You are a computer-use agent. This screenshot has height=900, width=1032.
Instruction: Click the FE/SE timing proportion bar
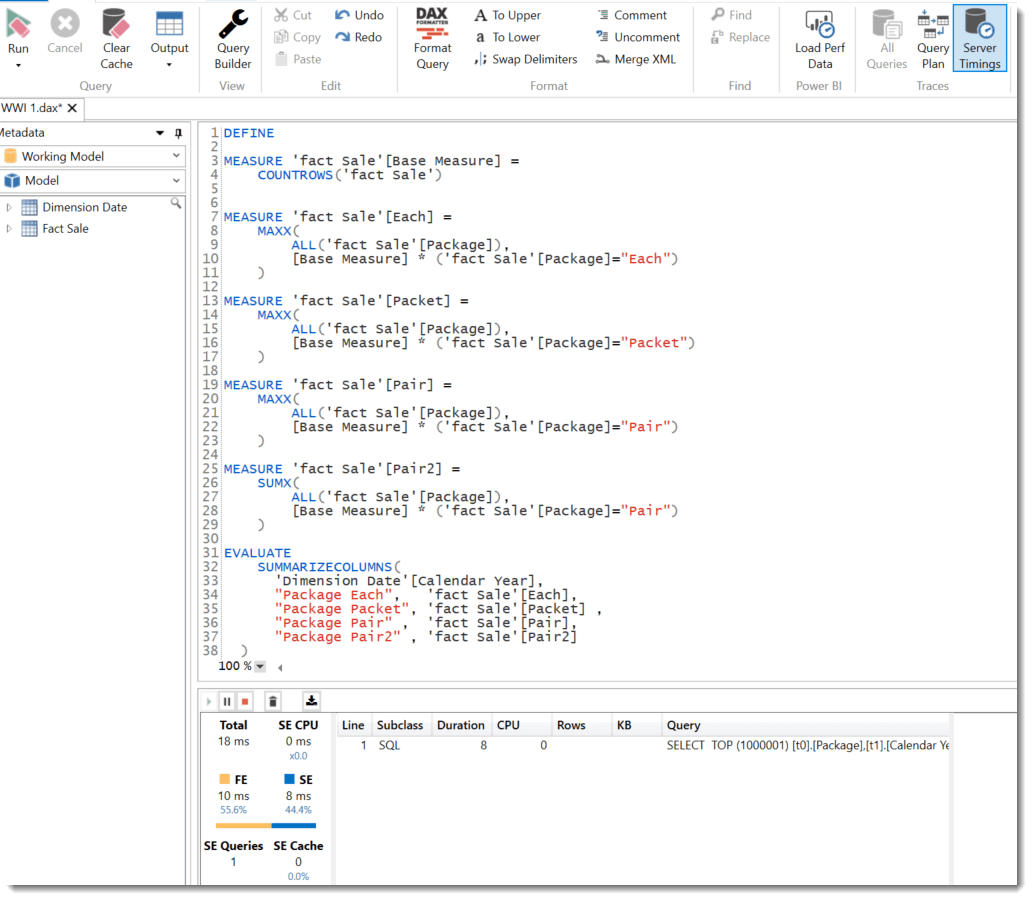point(266,825)
